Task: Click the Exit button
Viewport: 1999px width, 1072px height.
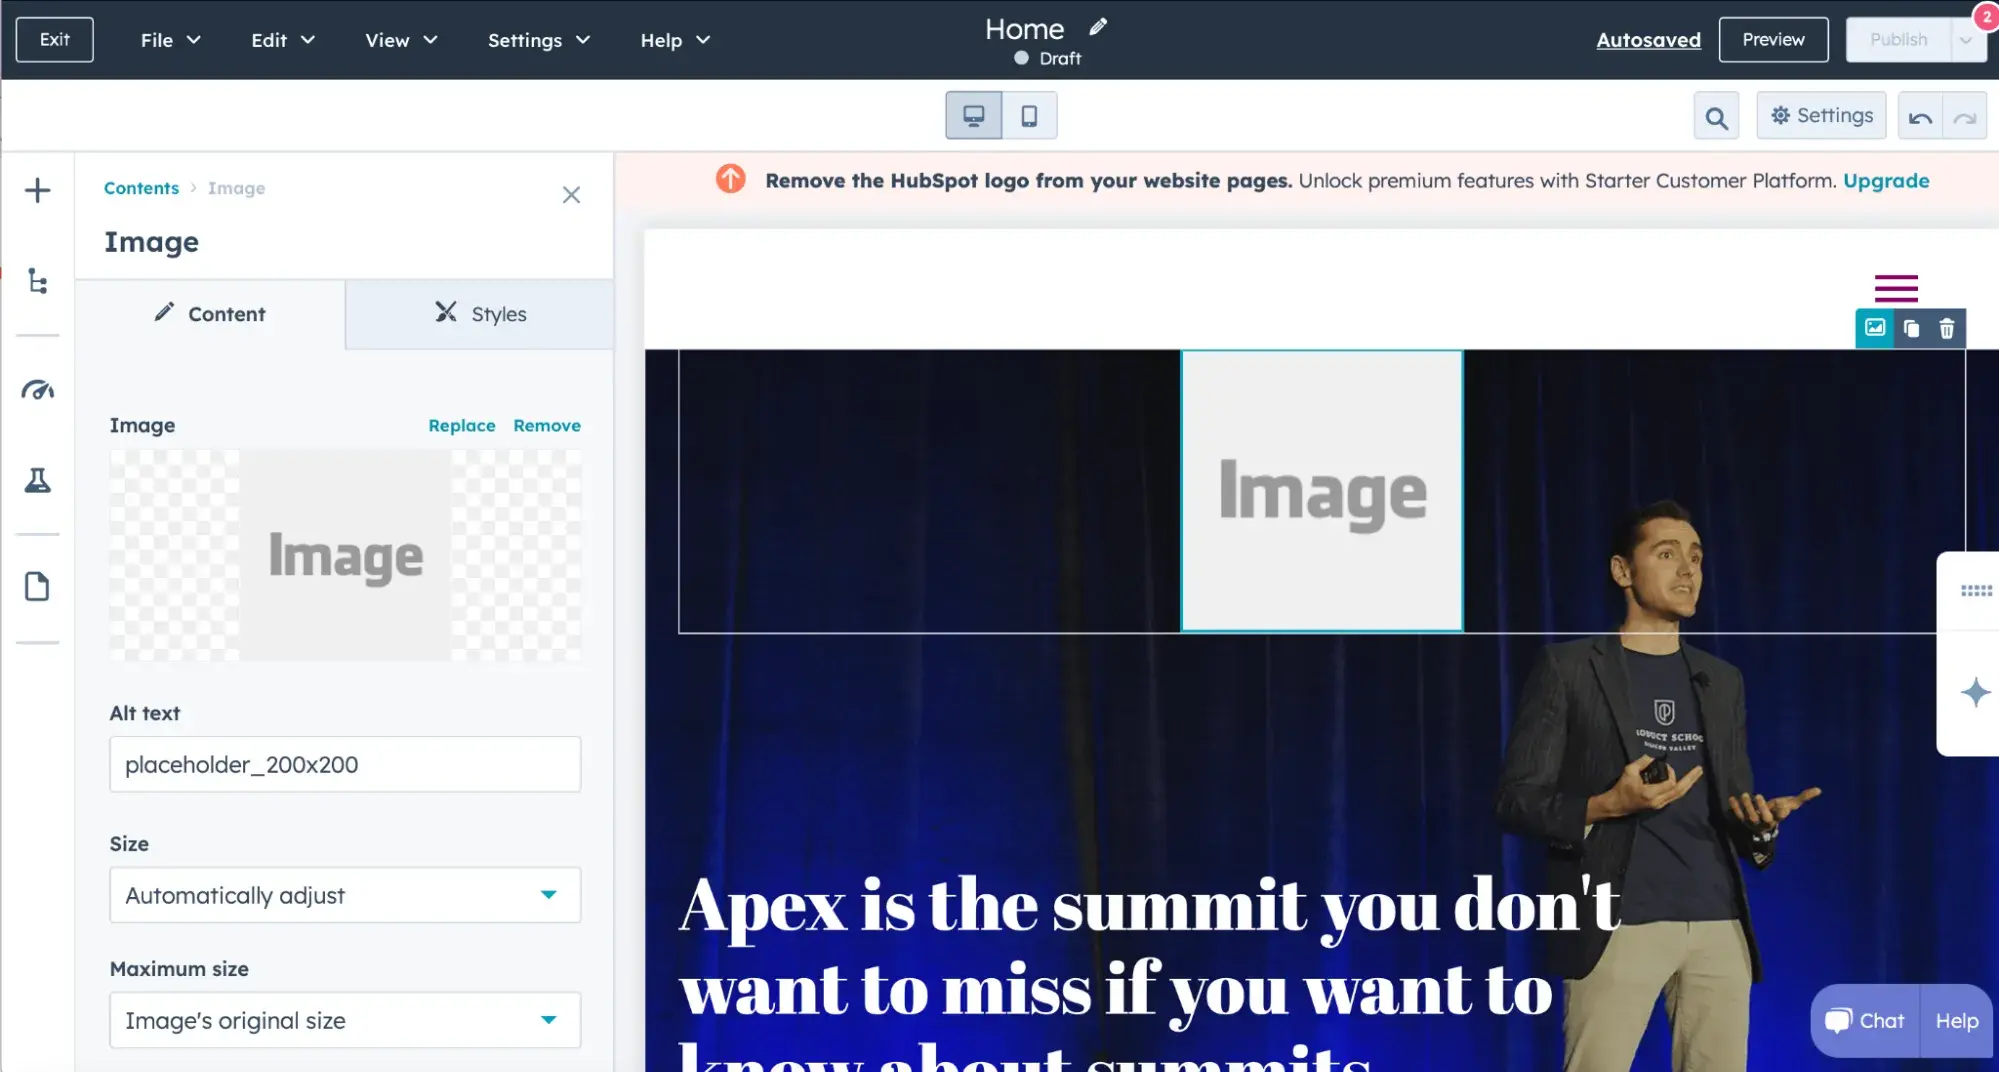Action: click(x=55, y=40)
